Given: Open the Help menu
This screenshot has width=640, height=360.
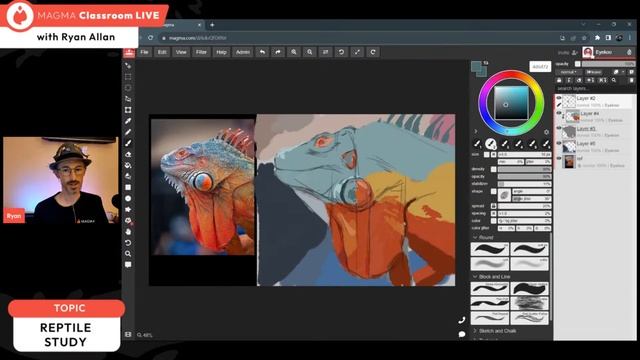Looking at the screenshot, I should (221, 52).
